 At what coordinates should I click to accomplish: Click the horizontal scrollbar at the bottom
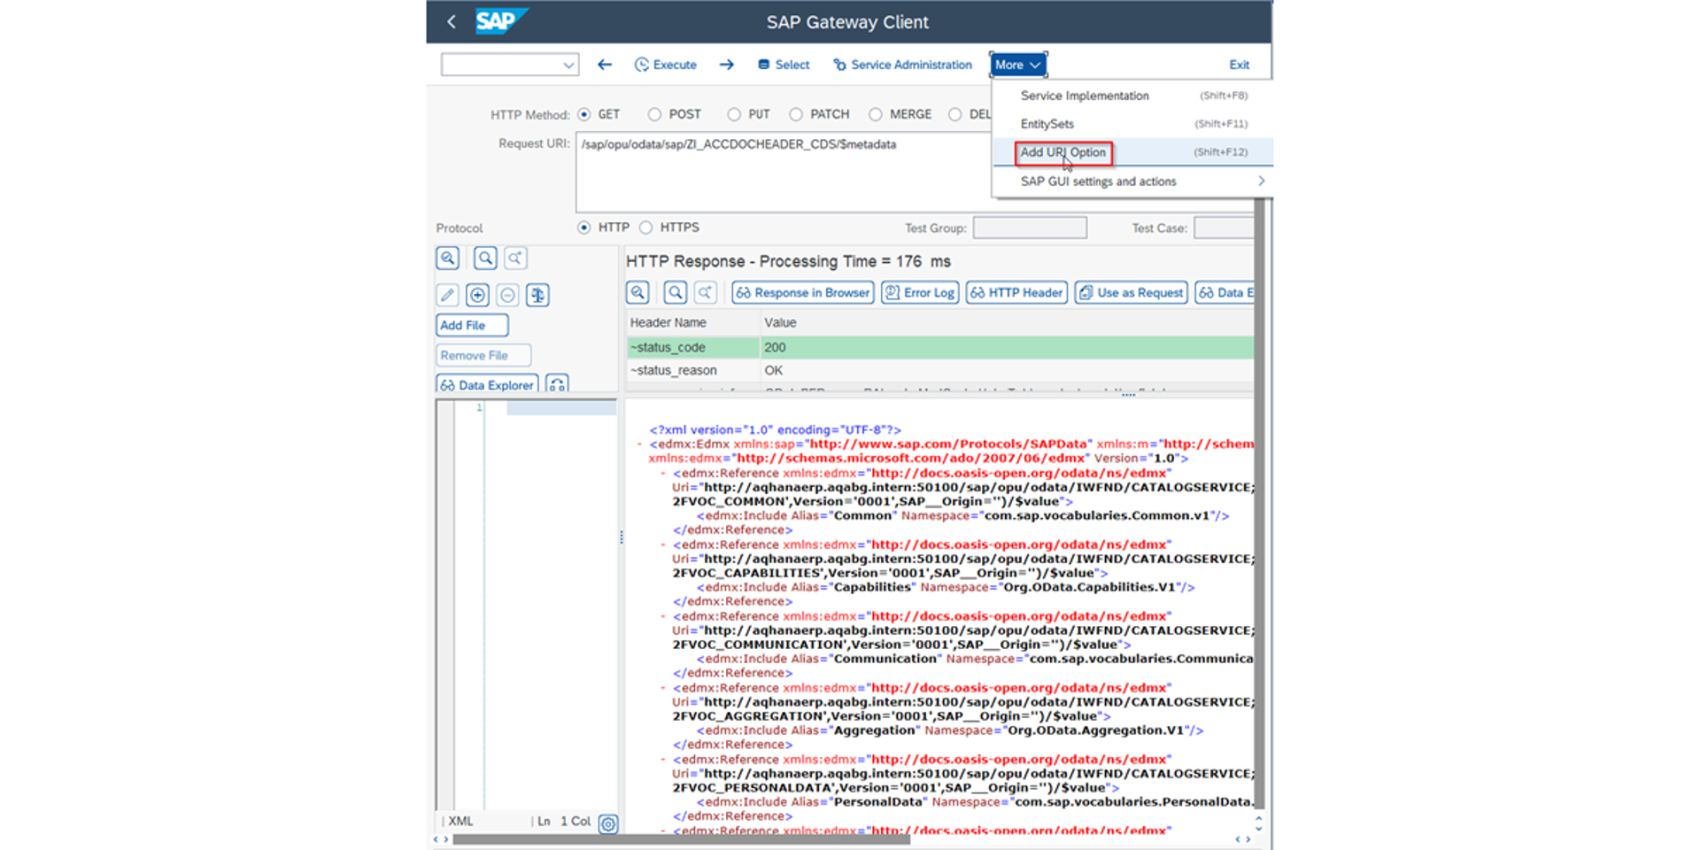coord(681,840)
